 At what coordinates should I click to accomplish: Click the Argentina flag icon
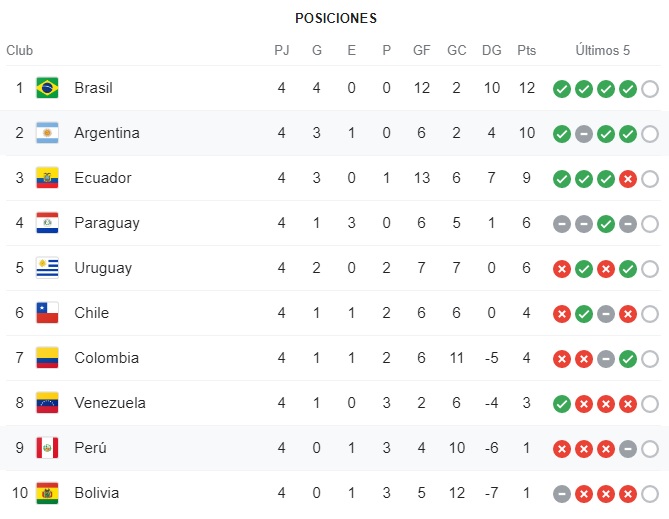[x=47, y=133]
